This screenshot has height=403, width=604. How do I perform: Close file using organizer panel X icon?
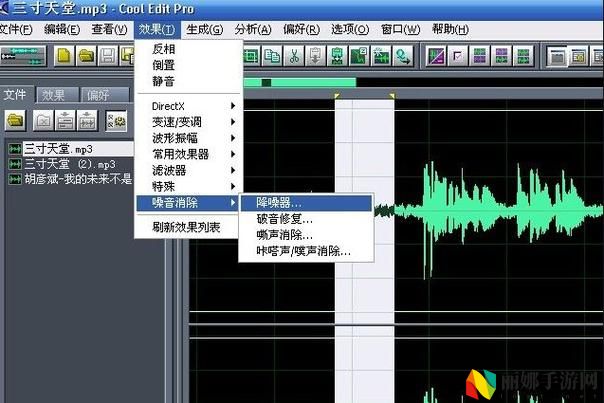tap(43, 121)
